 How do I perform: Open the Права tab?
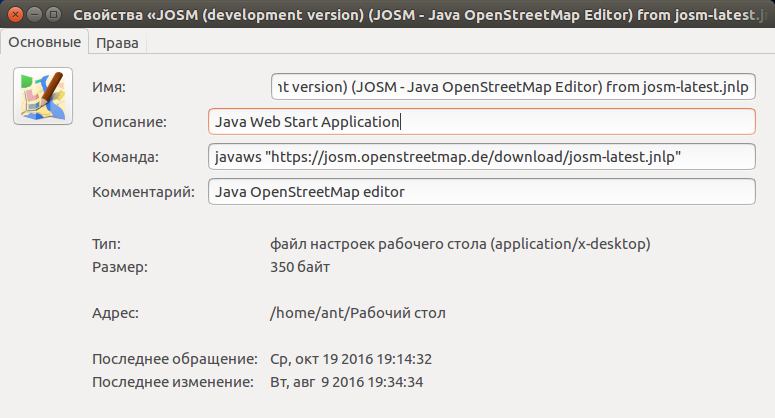(x=117, y=43)
